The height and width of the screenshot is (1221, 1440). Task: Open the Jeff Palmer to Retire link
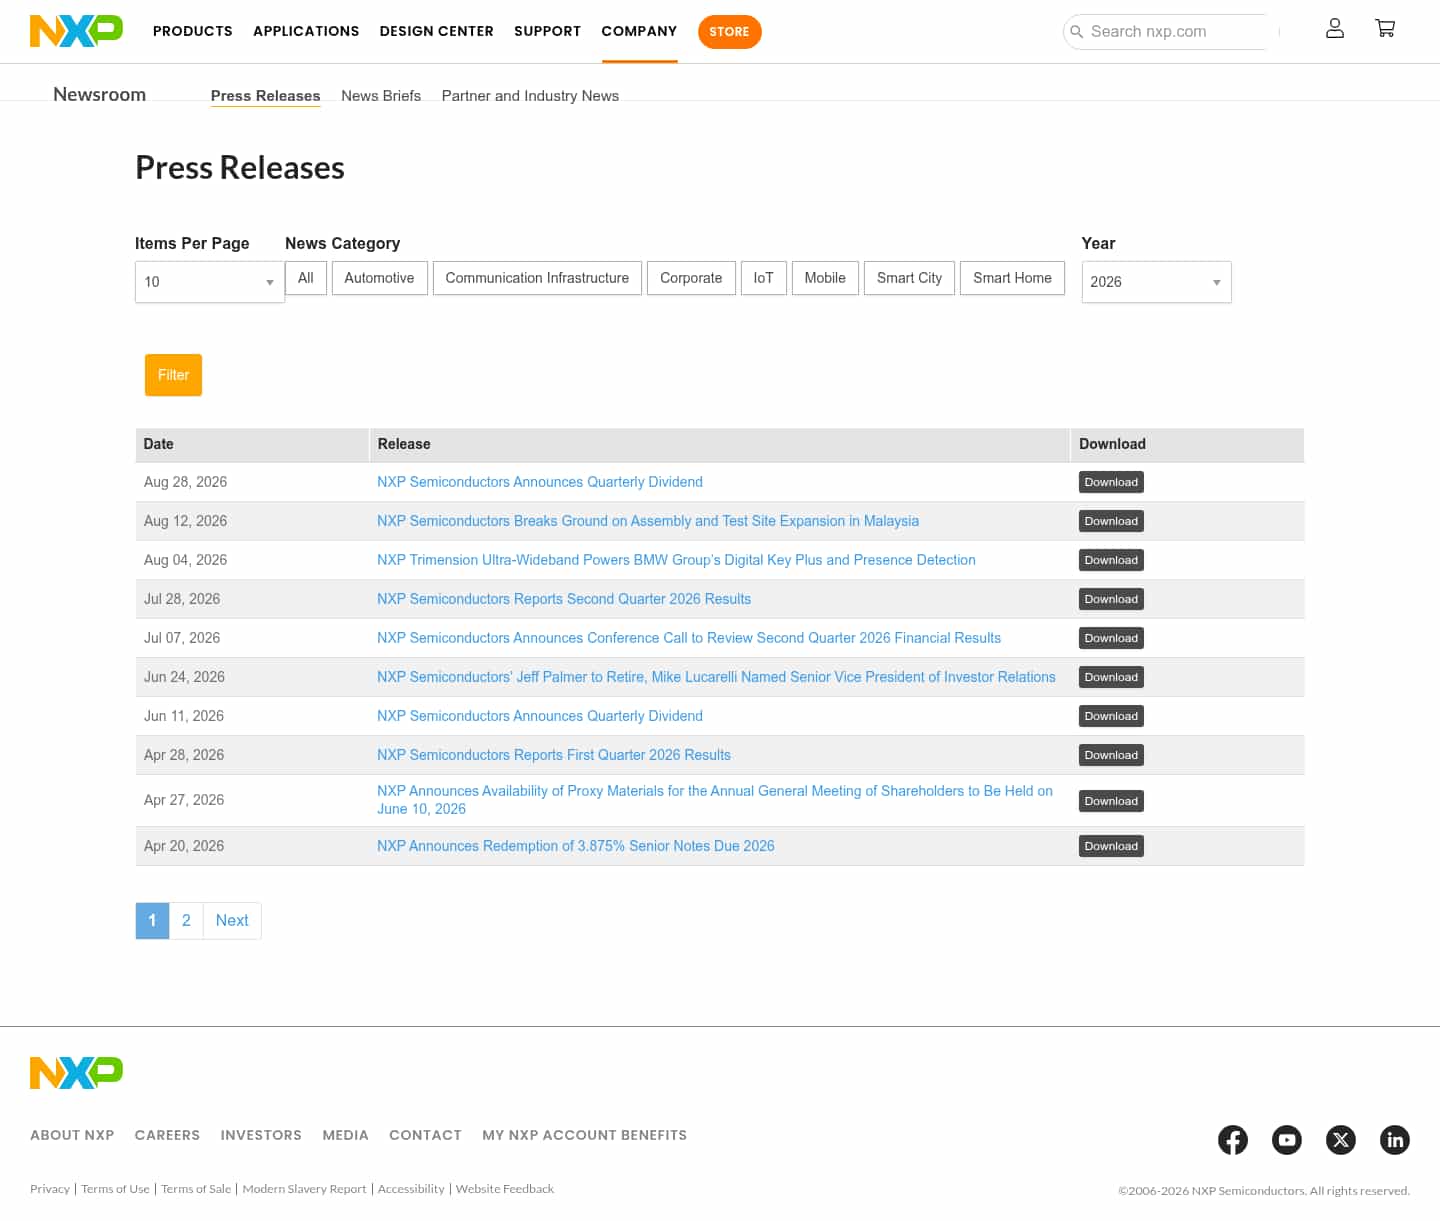(716, 677)
